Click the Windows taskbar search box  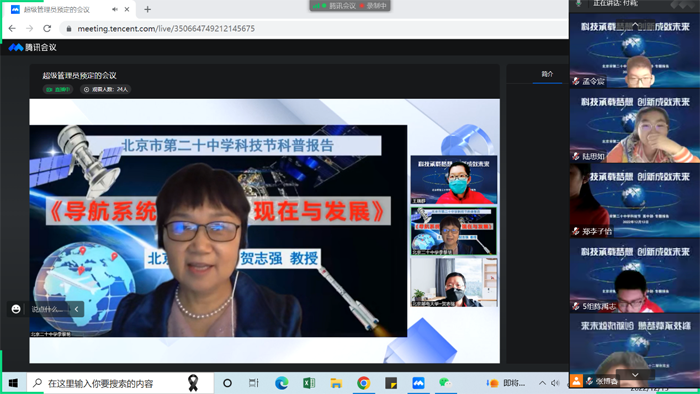point(120,383)
